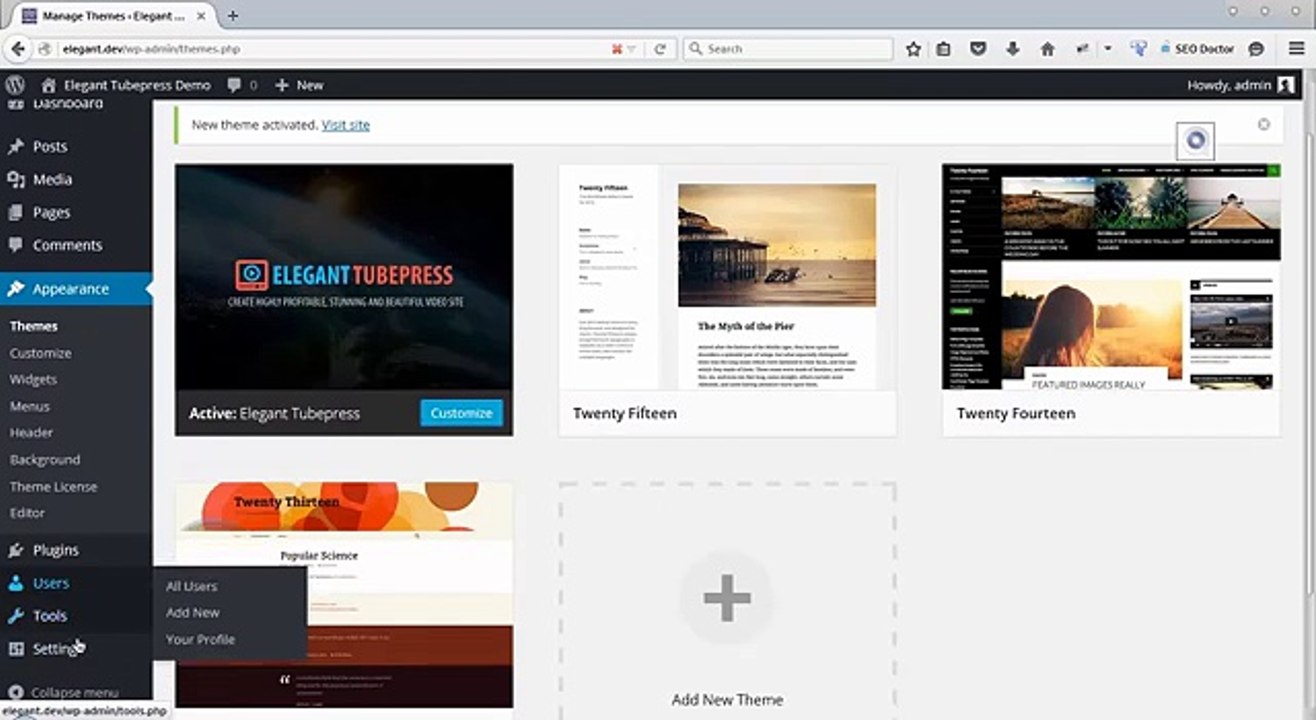The image size is (1316, 720).
Task: Click + New in the admin bar
Action: pos(299,85)
